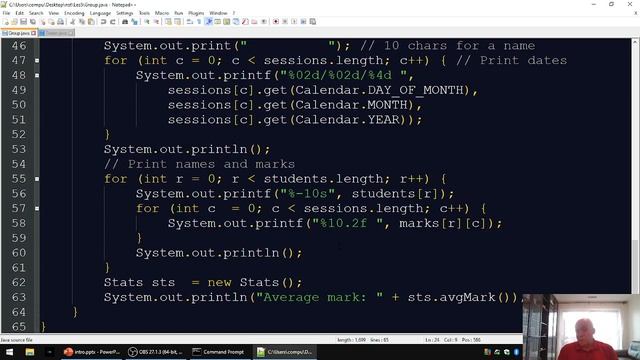
Task: Start macro recording with the red Record icon
Action: click(x=276, y=22)
